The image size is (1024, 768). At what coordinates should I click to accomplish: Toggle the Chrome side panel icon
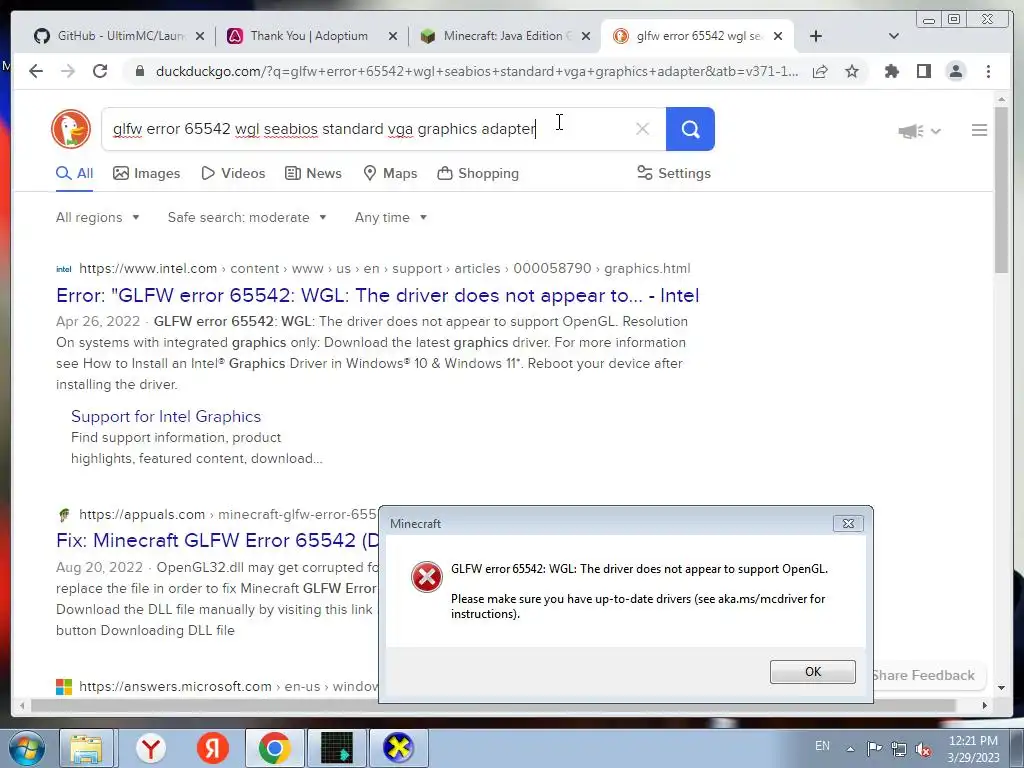coord(923,71)
